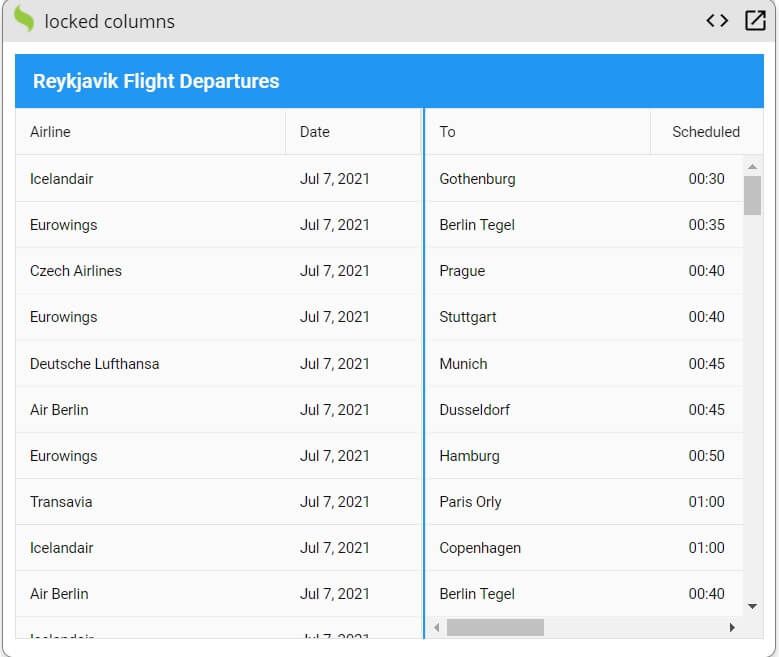Click the vertical scrollbar up arrow
This screenshot has width=779, height=657.
[x=753, y=167]
